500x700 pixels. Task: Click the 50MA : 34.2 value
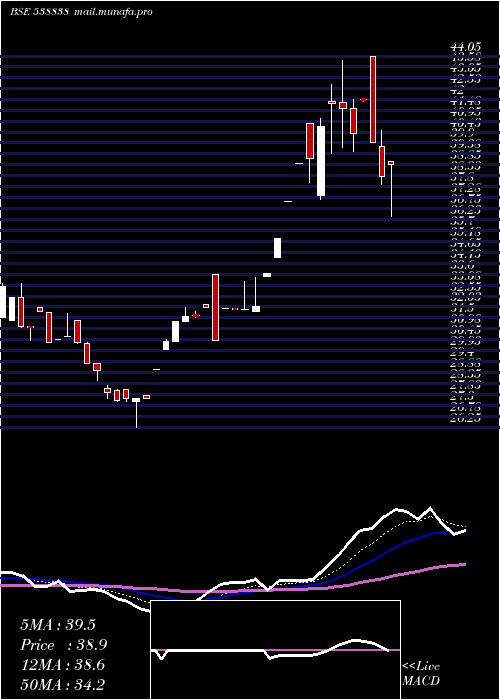(62, 684)
